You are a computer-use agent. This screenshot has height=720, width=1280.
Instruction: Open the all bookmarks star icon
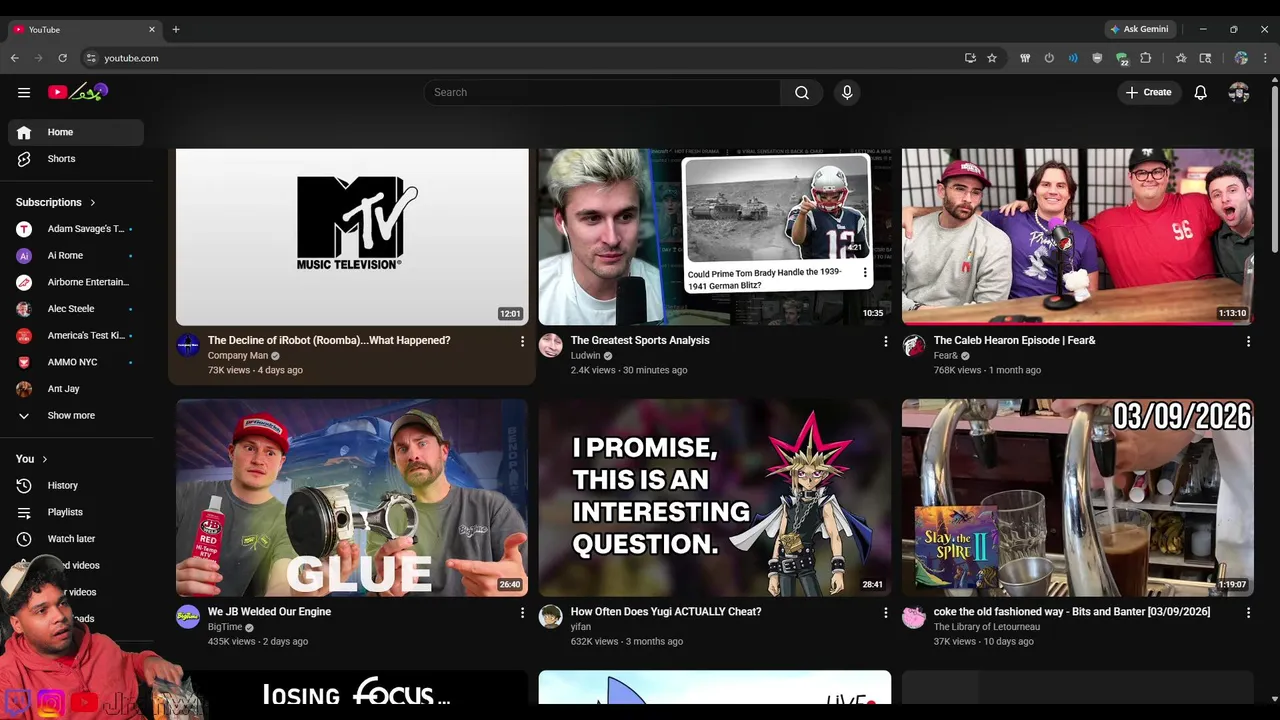(1181, 58)
